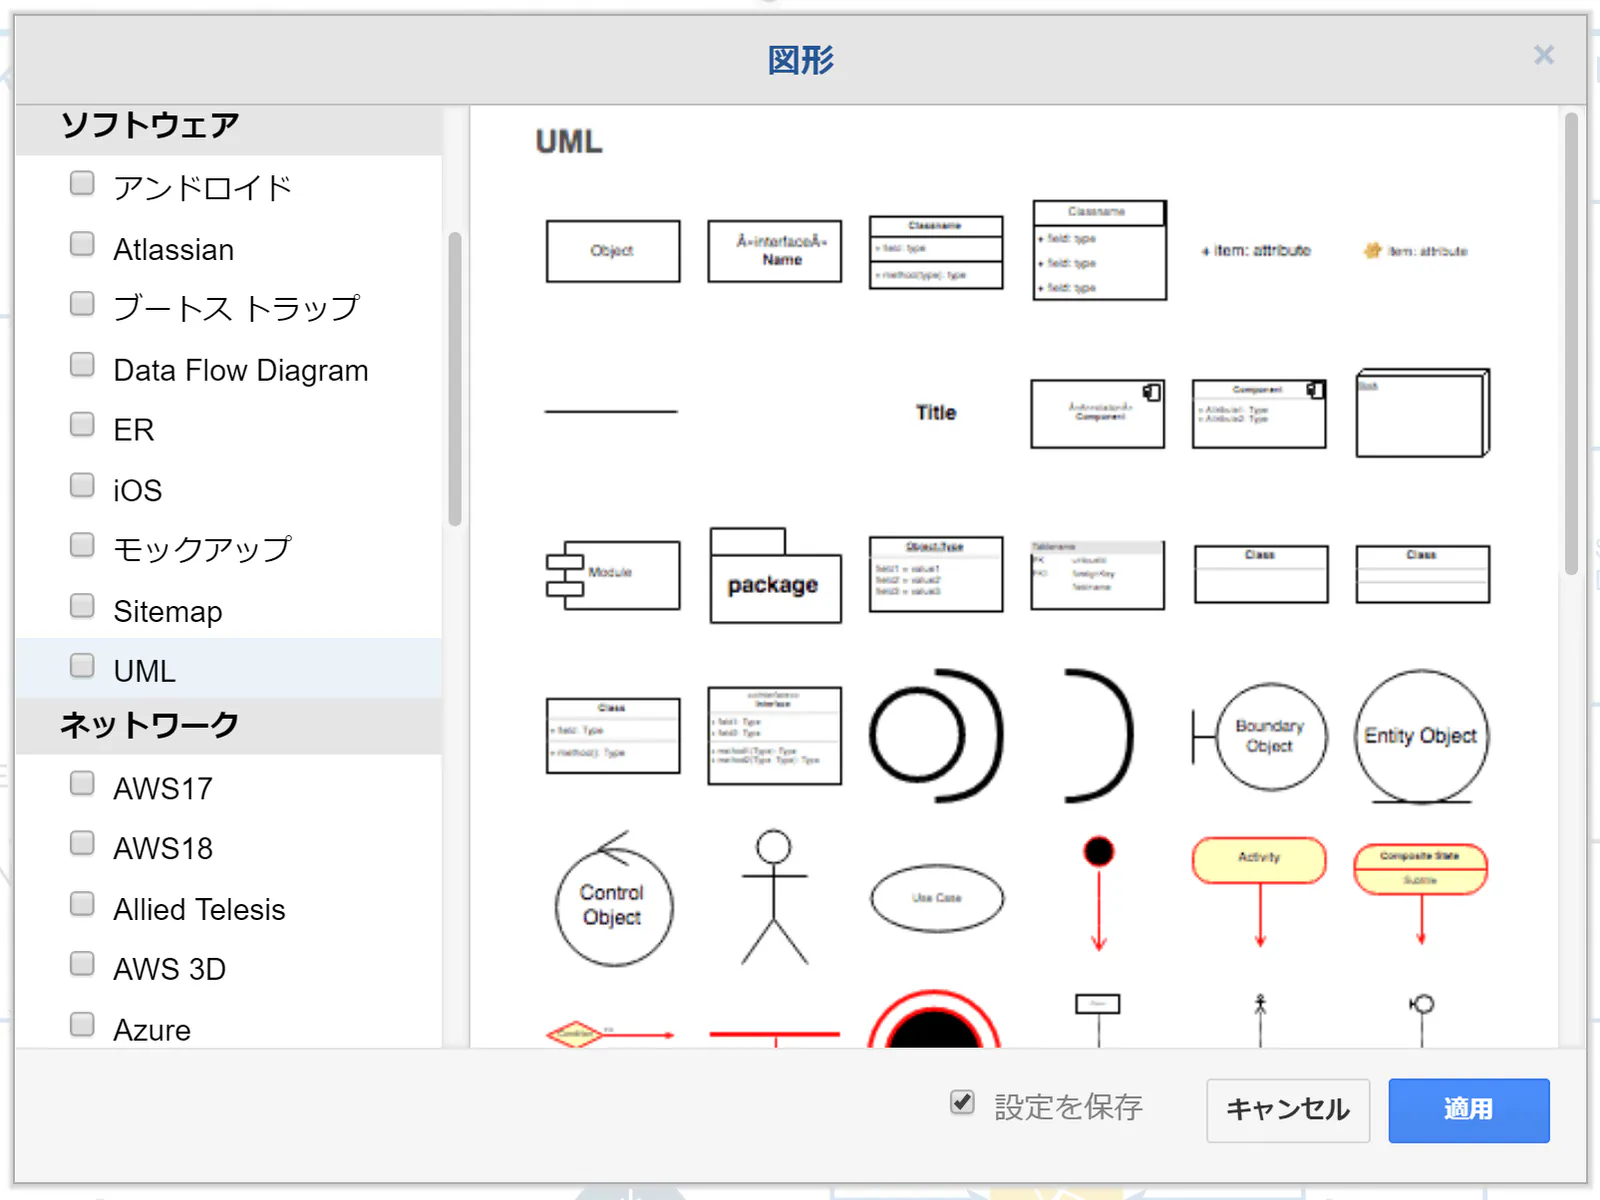This screenshot has height=1200, width=1600.
Task: Choose the Control Object shape
Action: pos(613,899)
